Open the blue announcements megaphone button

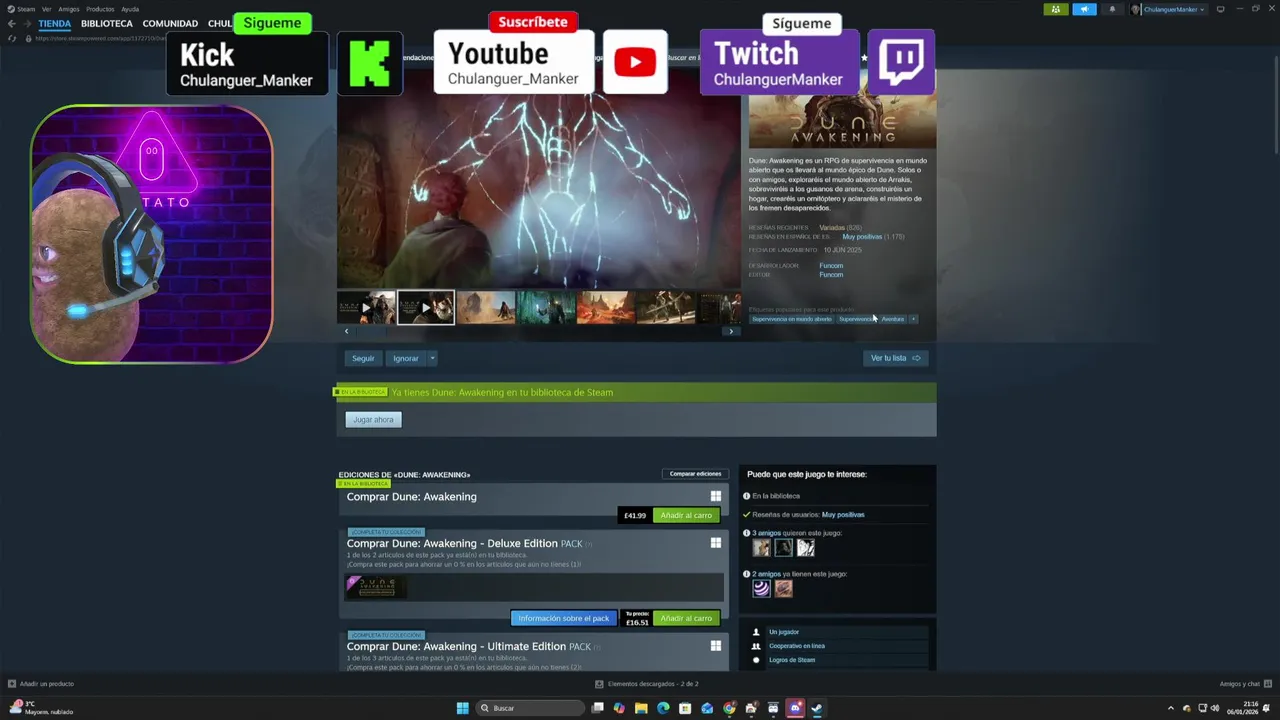coord(1084,9)
